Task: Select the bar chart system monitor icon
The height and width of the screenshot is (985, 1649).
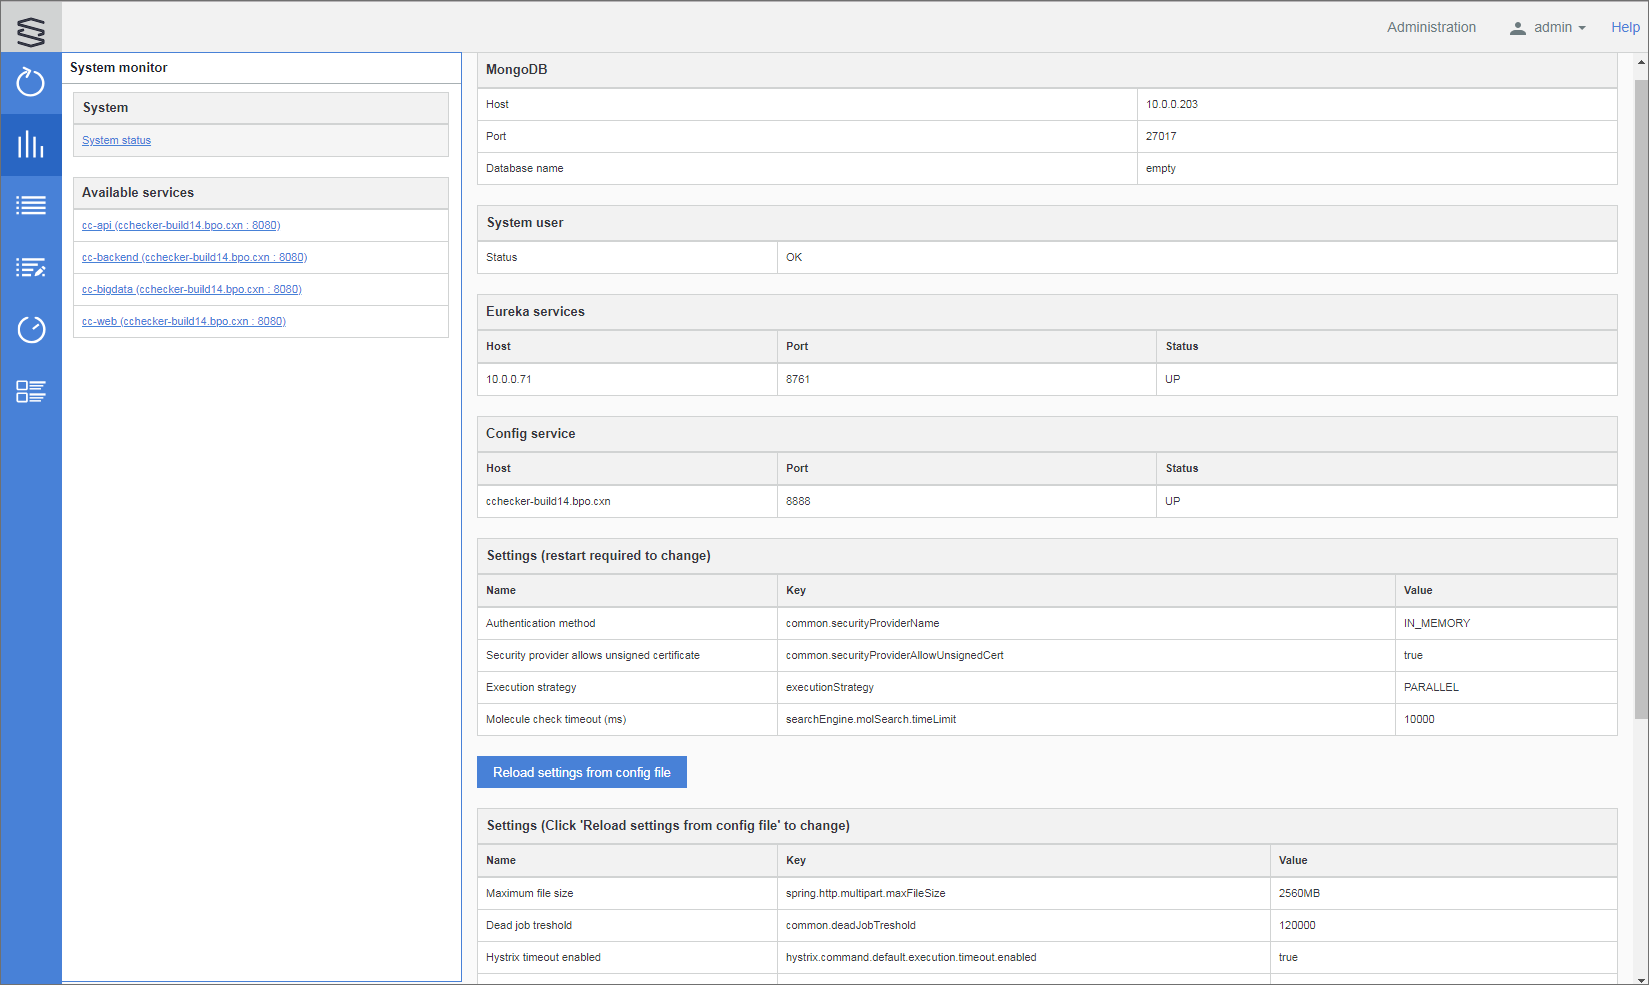Action: click(31, 145)
